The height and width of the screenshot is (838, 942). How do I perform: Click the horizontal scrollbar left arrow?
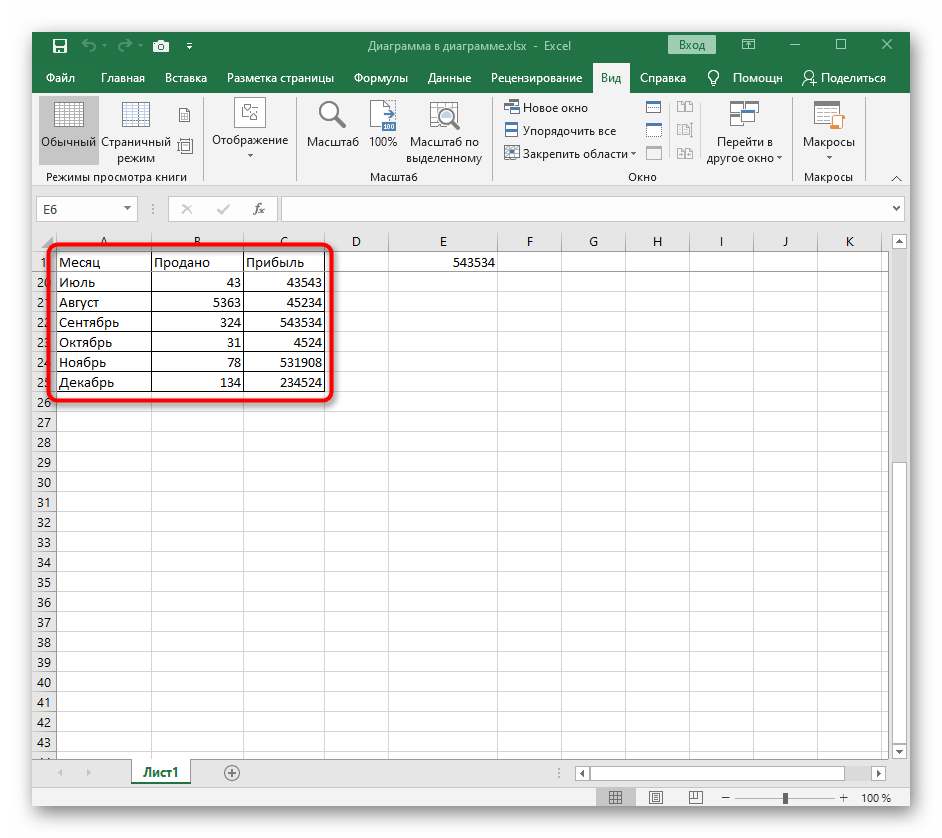coord(582,773)
